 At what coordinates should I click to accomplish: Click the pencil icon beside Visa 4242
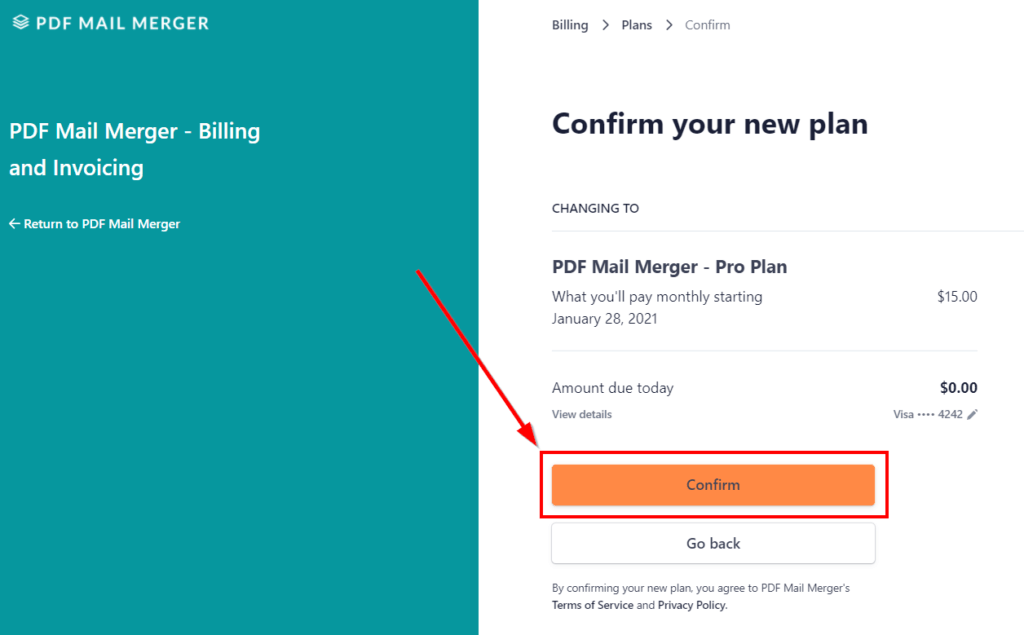tap(971, 414)
